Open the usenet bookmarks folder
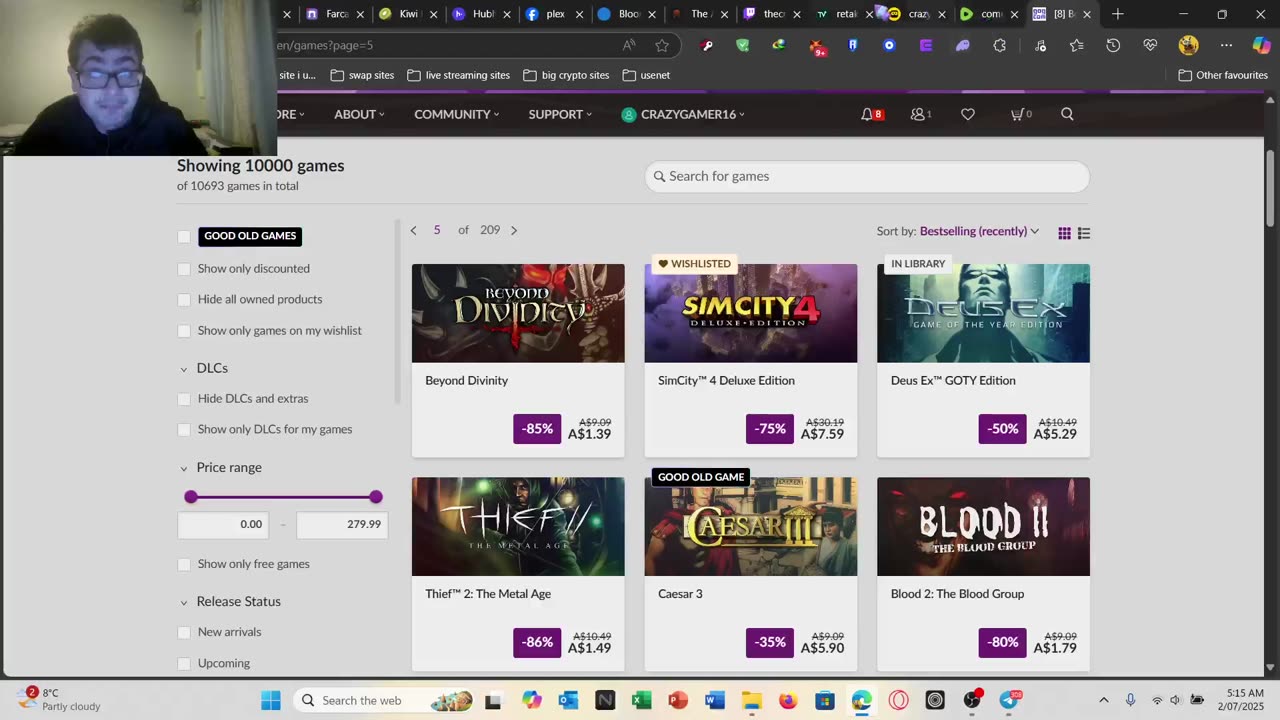1280x720 pixels. coord(646,75)
